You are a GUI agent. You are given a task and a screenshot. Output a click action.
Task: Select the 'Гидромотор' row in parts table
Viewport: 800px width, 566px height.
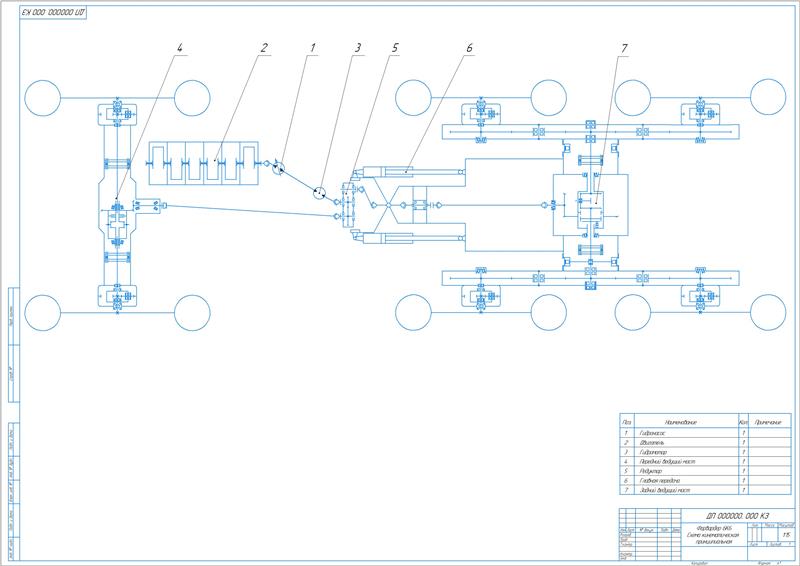pyautogui.click(x=705, y=452)
